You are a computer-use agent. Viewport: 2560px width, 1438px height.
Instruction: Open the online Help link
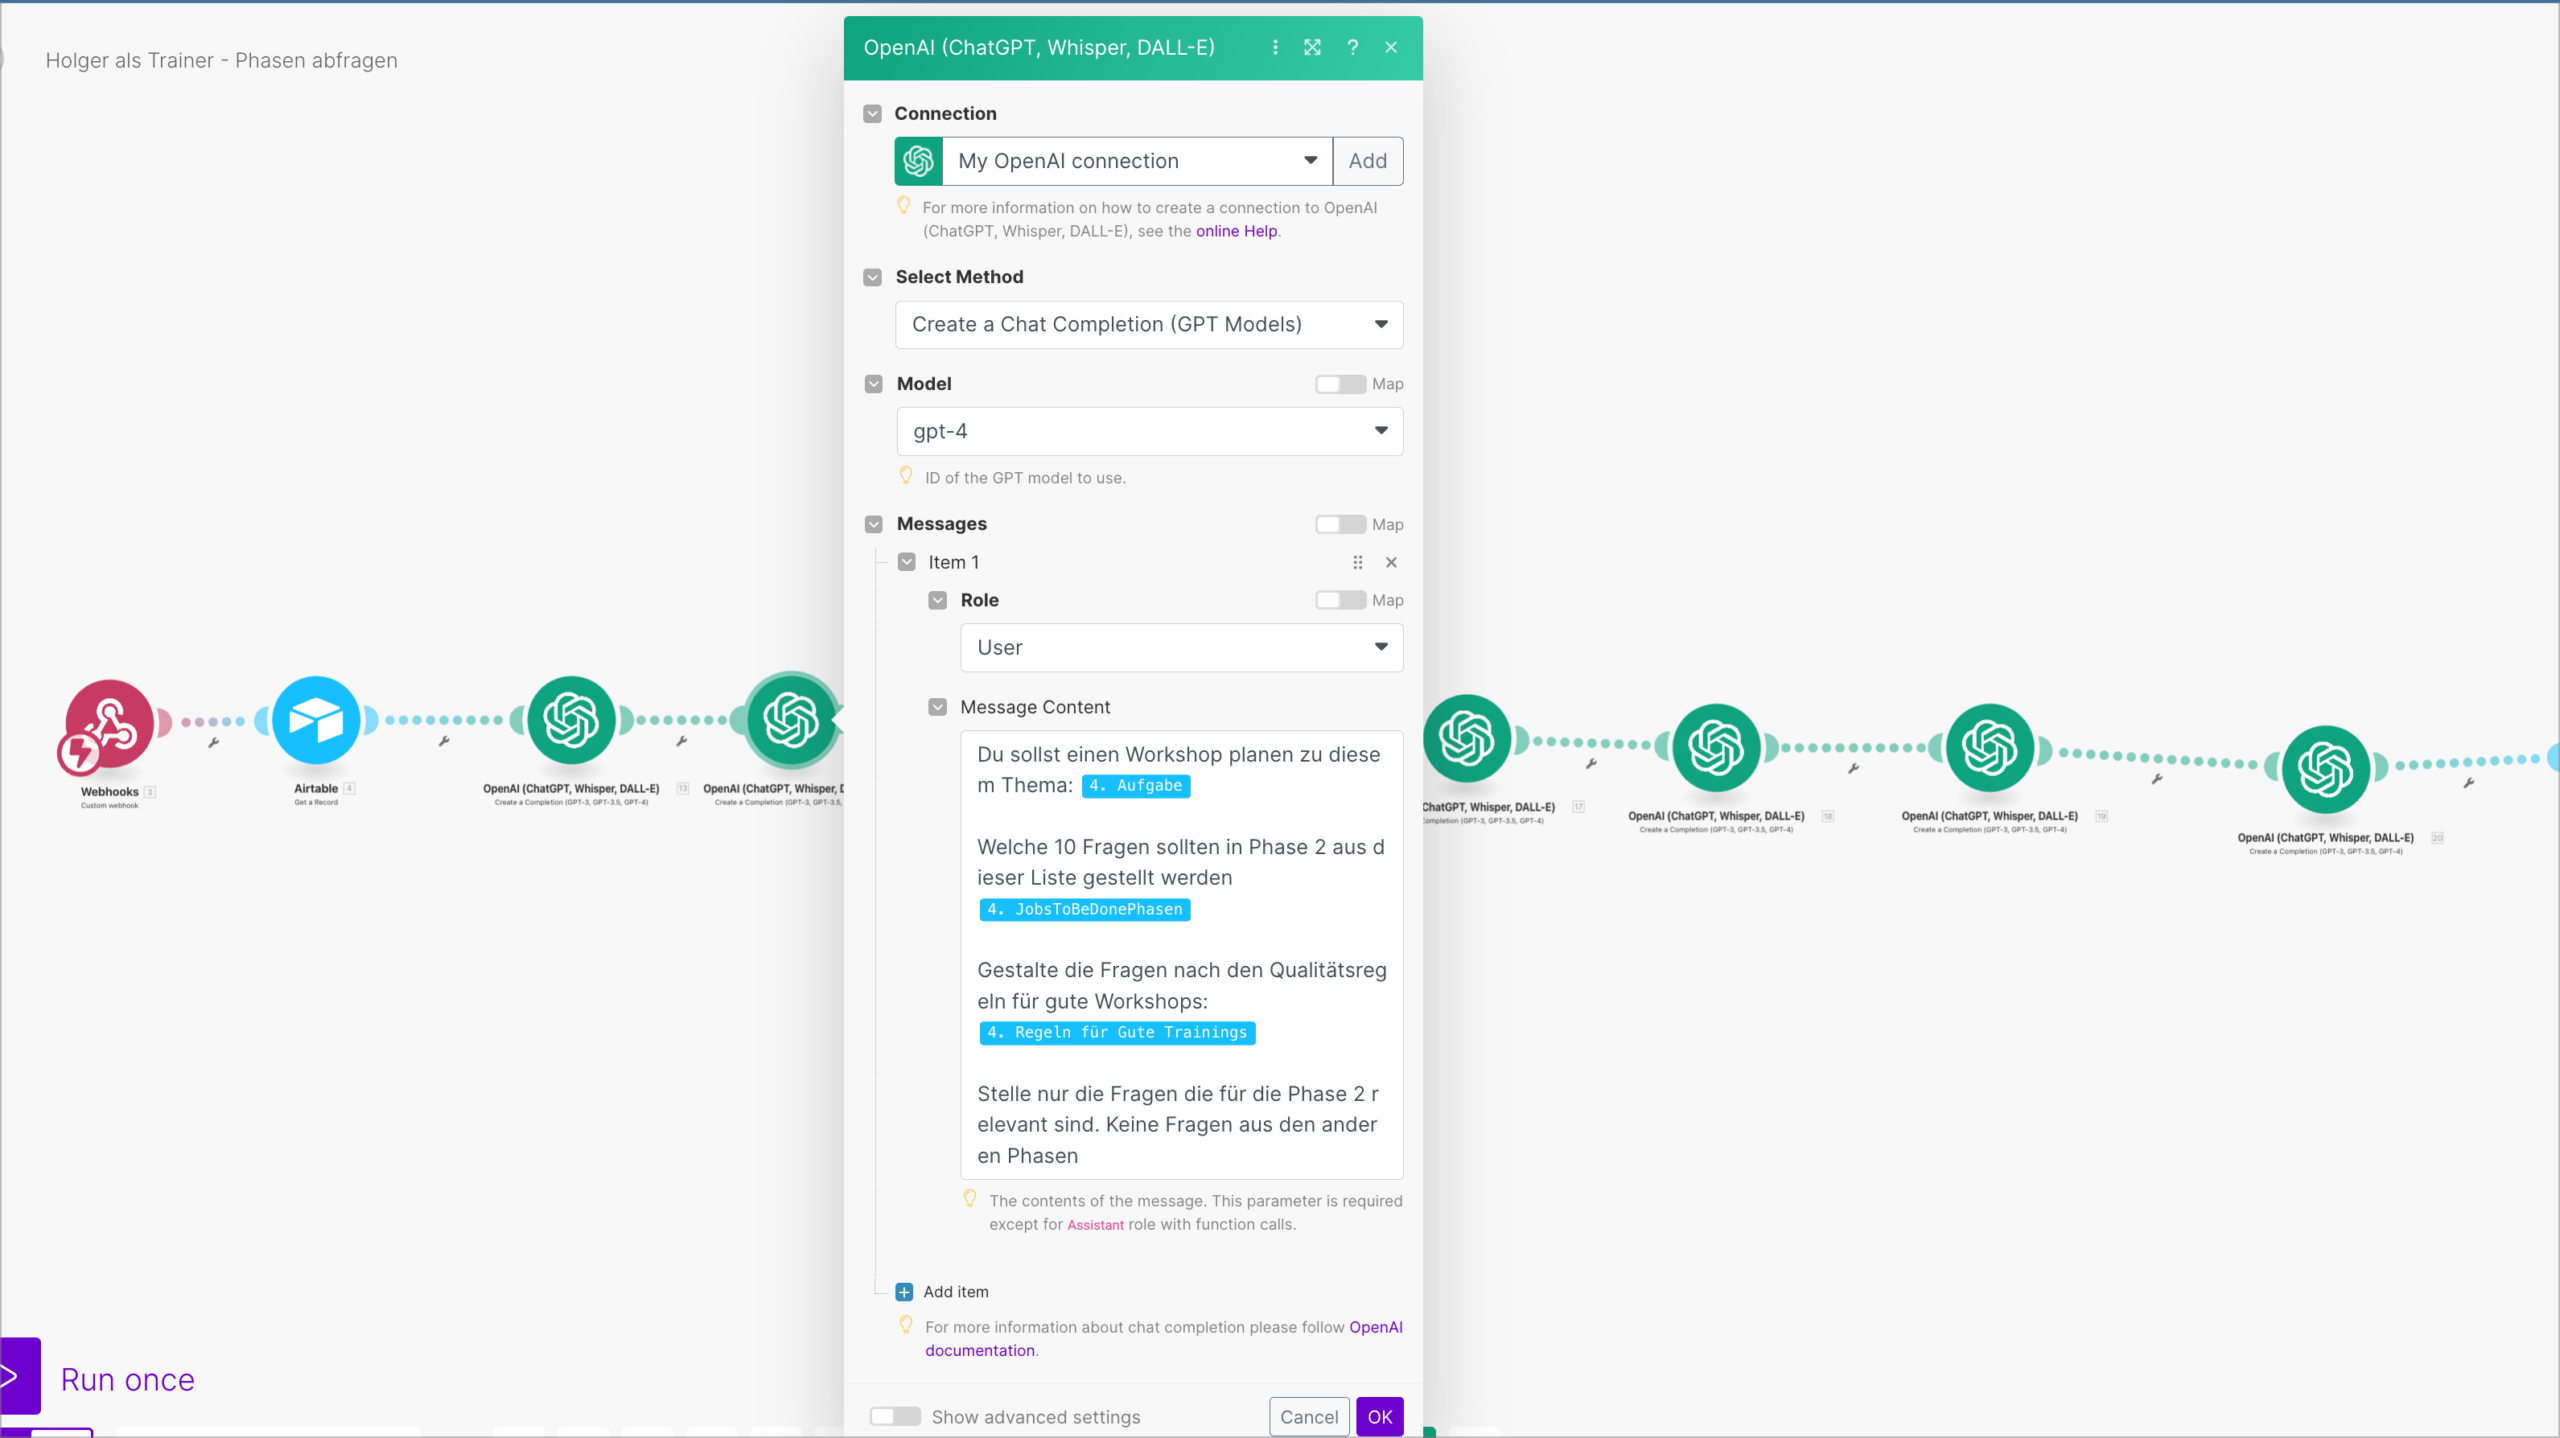click(1236, 231)
